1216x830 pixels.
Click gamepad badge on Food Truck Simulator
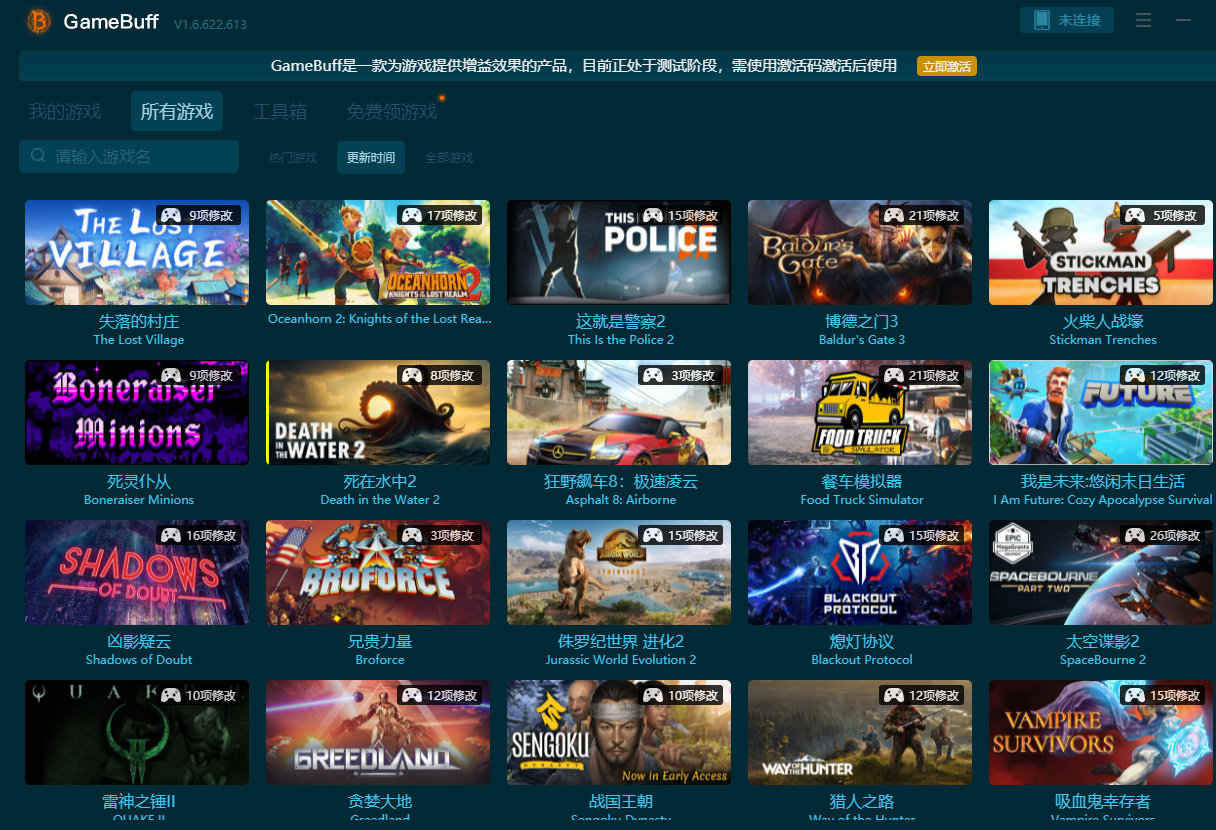(893, 375)
